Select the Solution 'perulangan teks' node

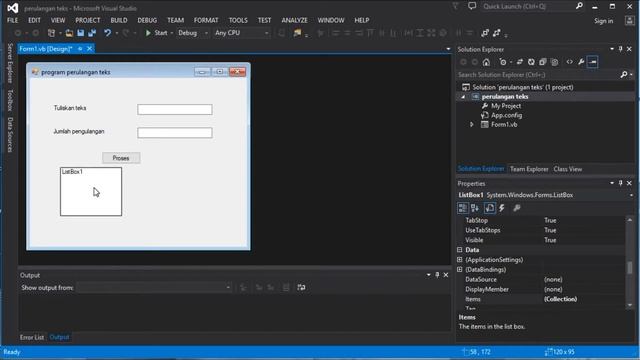click(522, 87)
